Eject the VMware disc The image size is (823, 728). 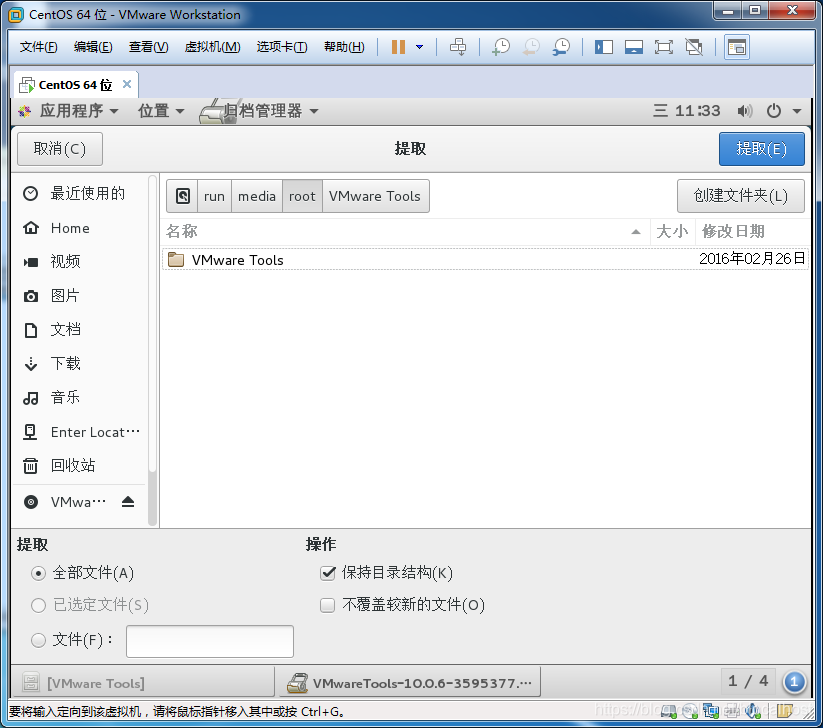pyautogui.click(x=128, y=502)
